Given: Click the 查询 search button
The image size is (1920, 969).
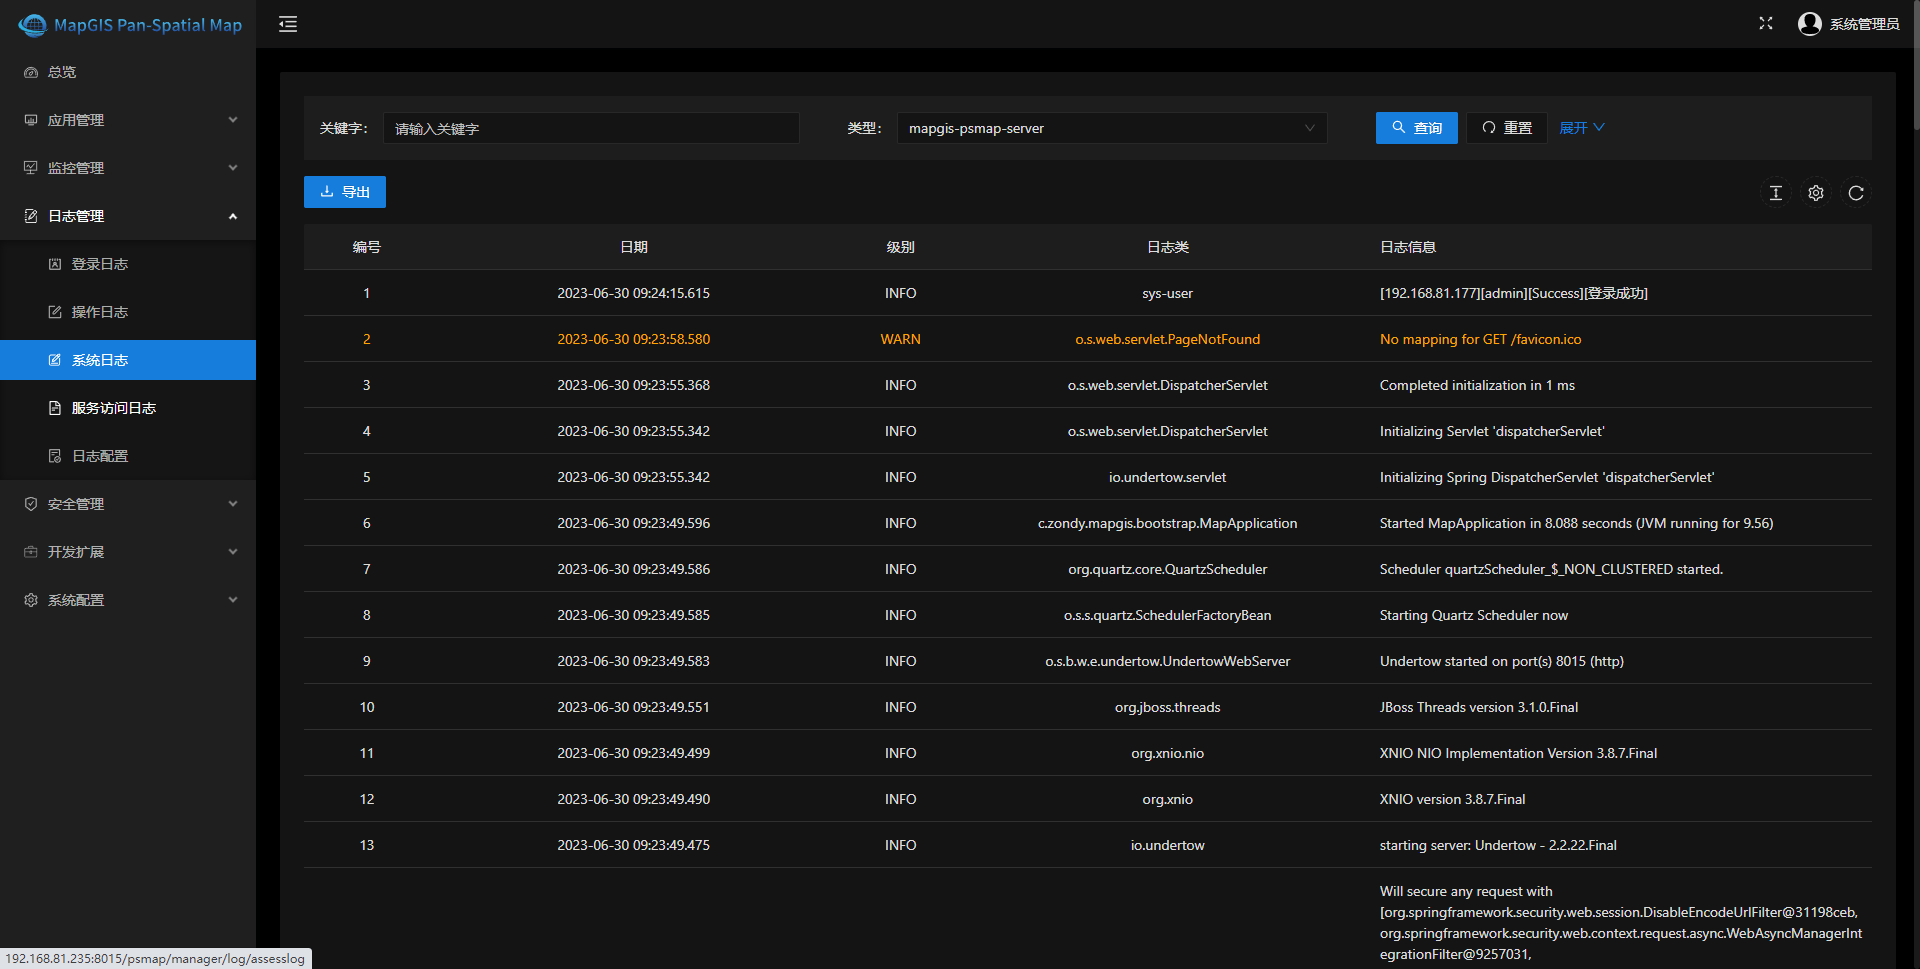Looking at the screenshot, I should (1416, 128).
